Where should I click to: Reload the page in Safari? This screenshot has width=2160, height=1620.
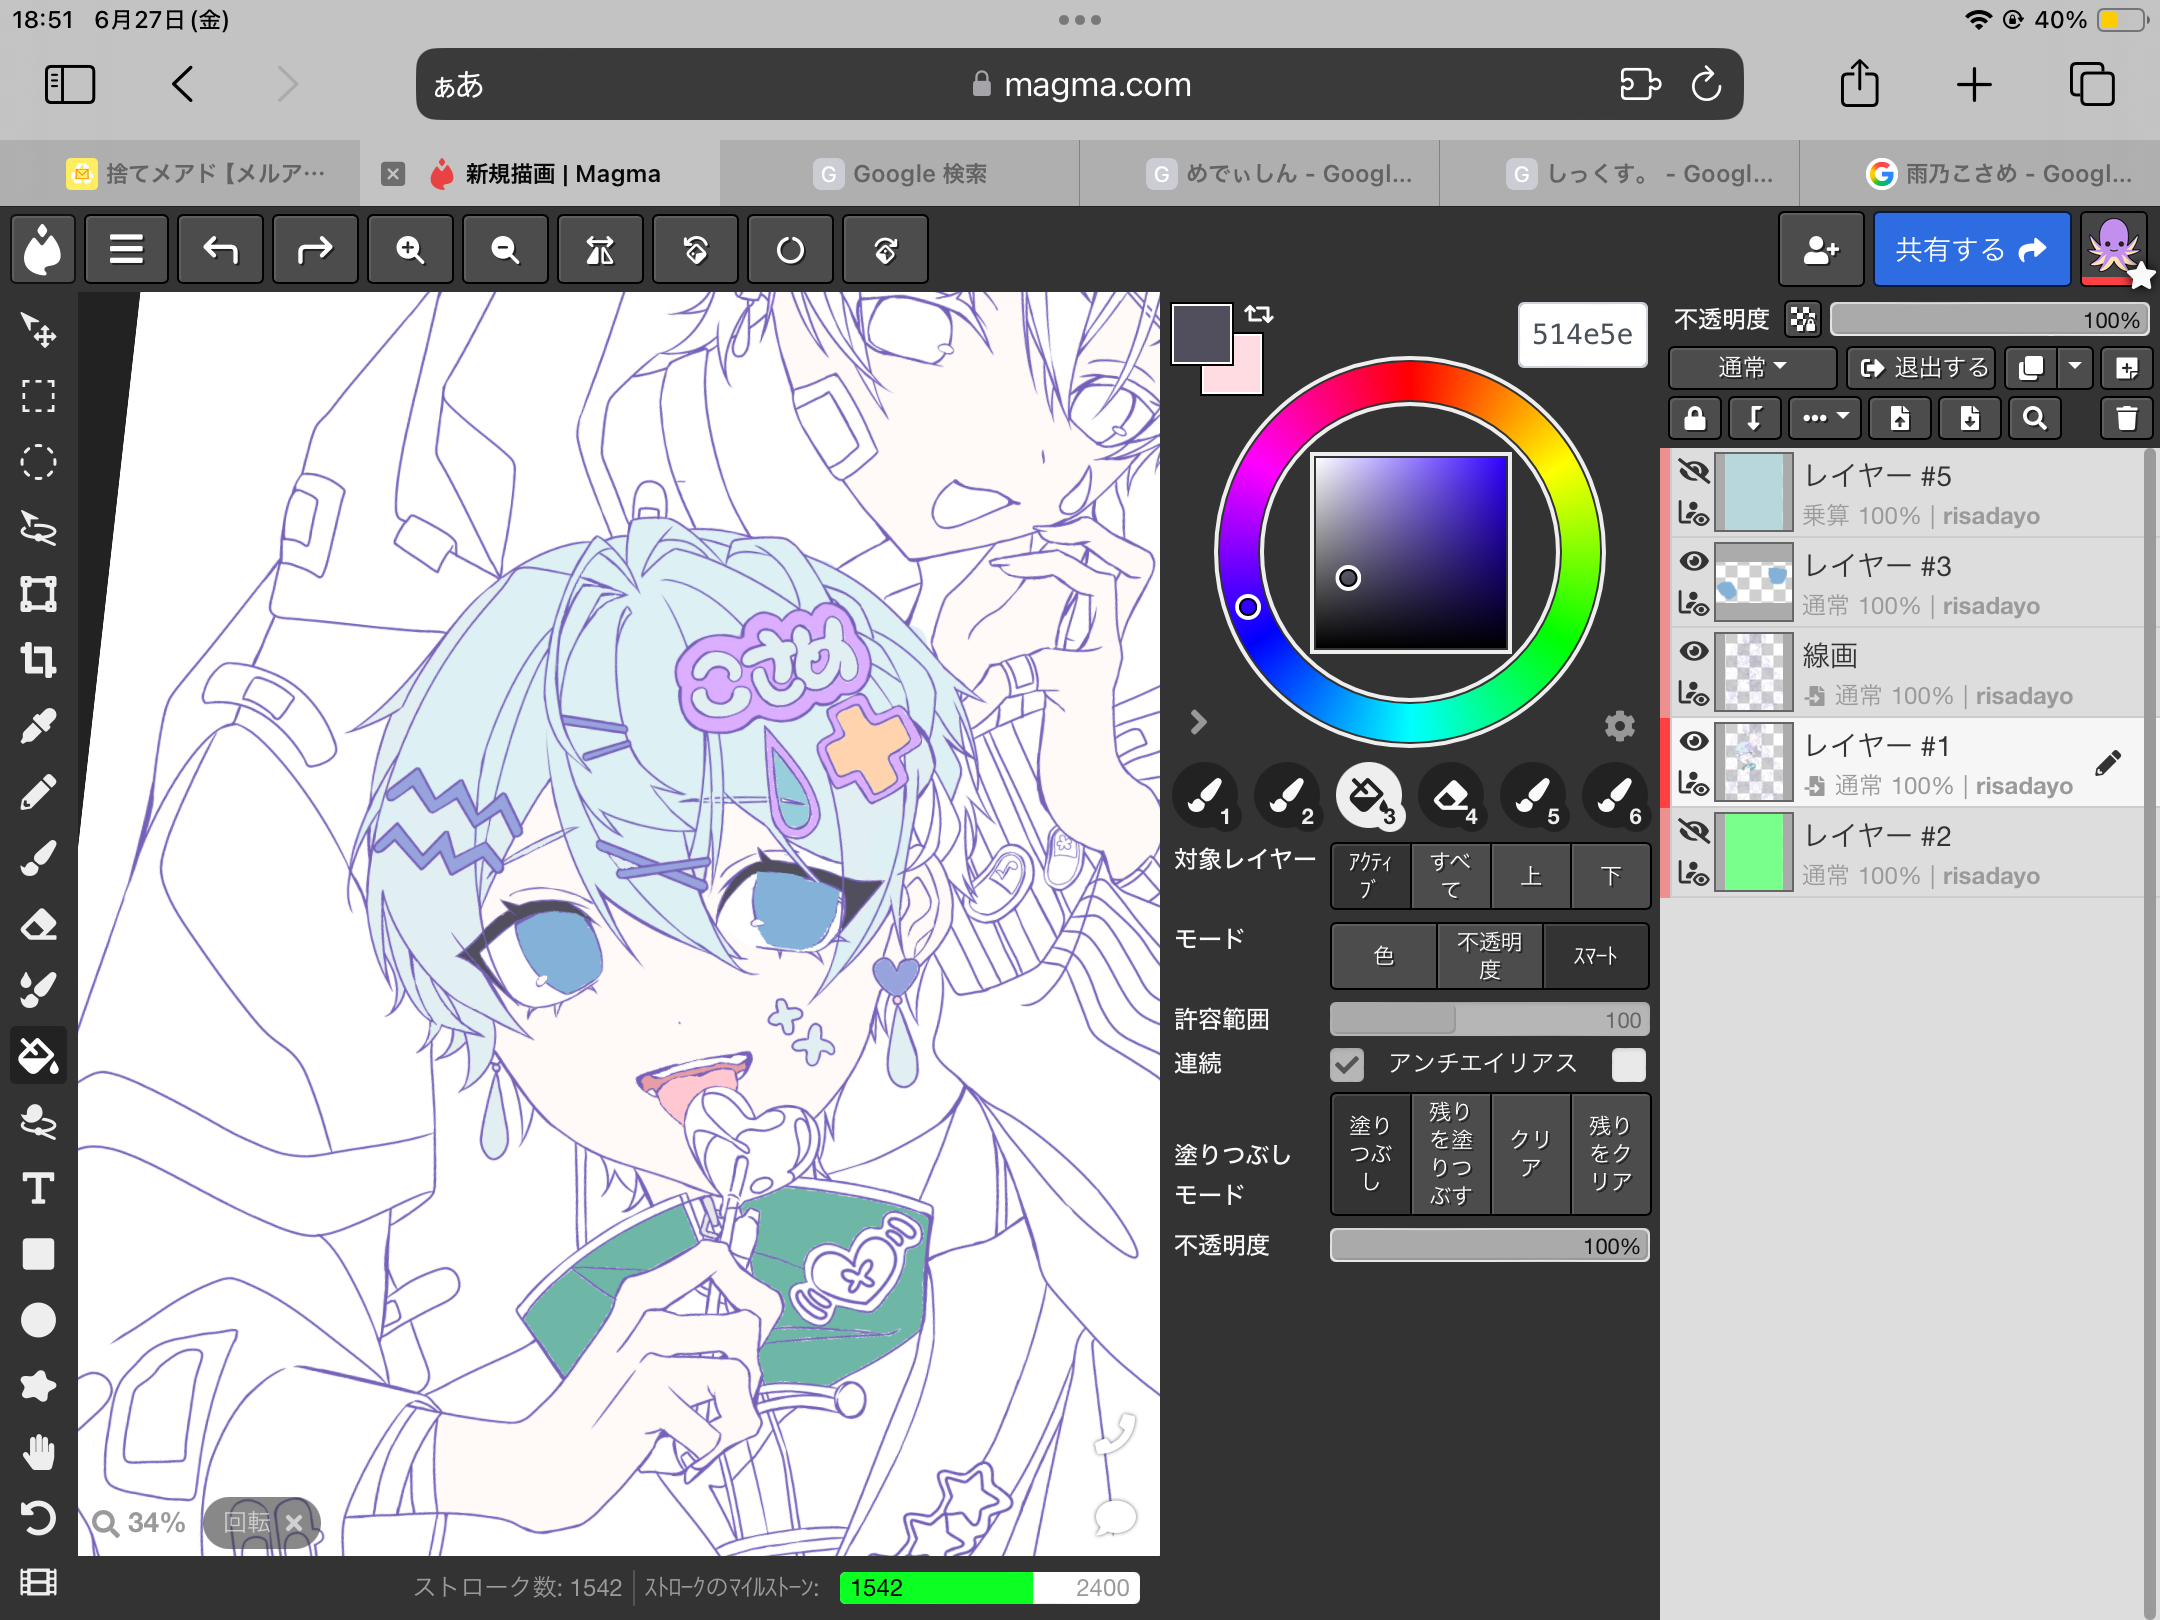[1706, 85]
